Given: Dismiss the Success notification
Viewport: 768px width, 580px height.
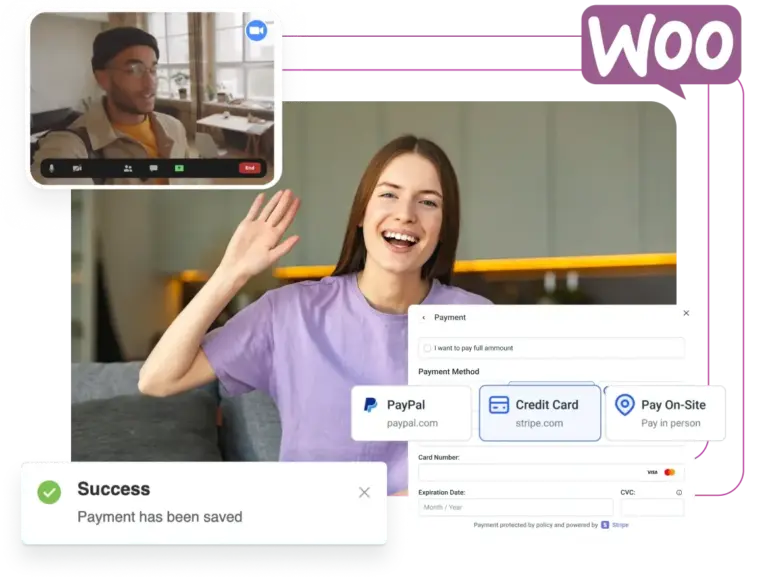Looking at the screenshot, I should point(364,492).
